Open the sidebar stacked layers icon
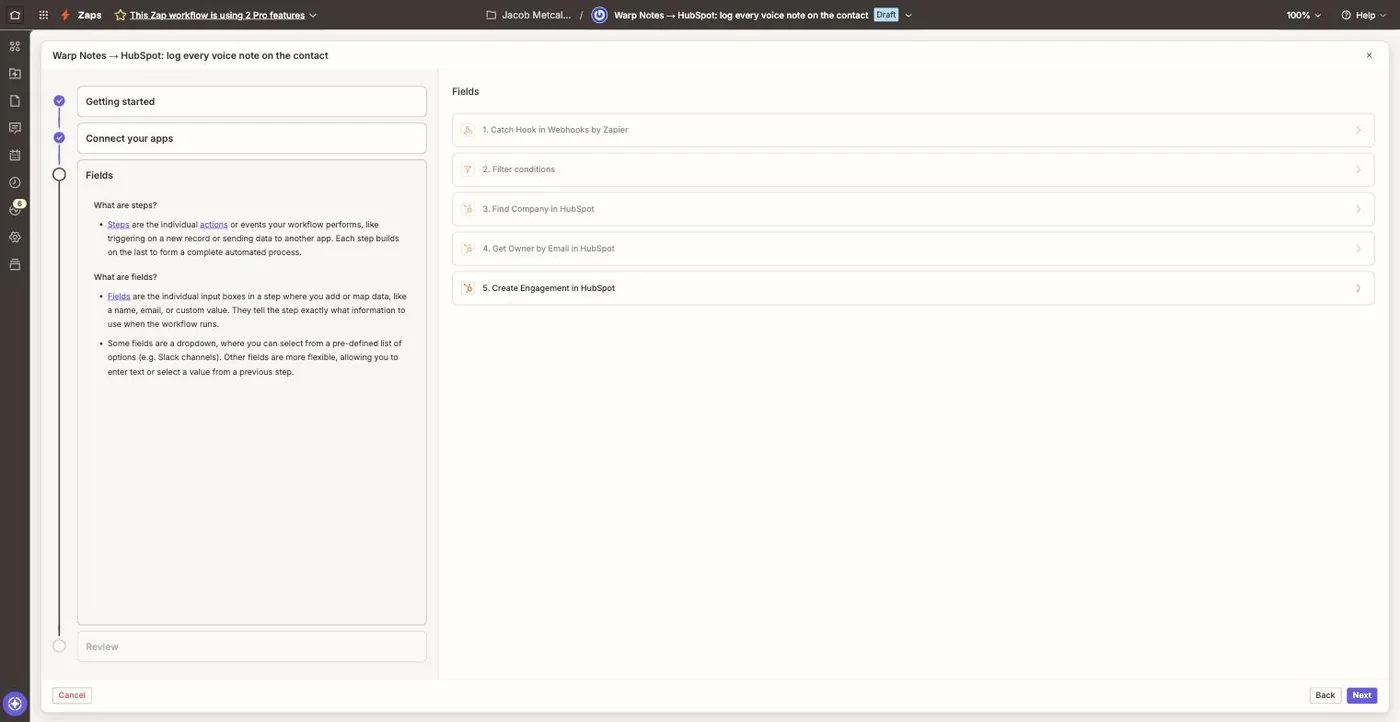The image size is (1400, 722). pos(14,264)
